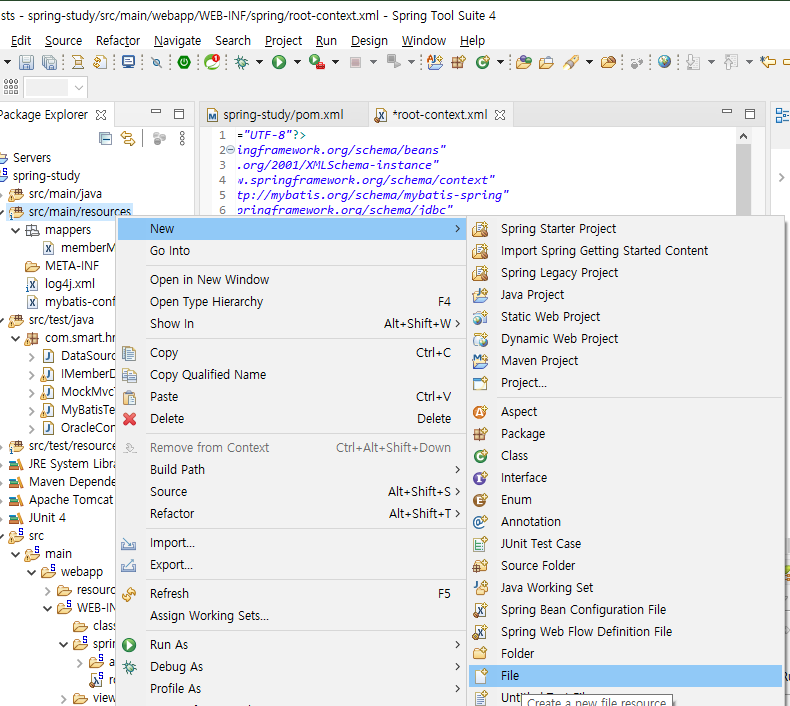Click Collapse All in Package Explorer
Image resolution: width=790 pixels, height=706 pixels.
tap(105, 138)
